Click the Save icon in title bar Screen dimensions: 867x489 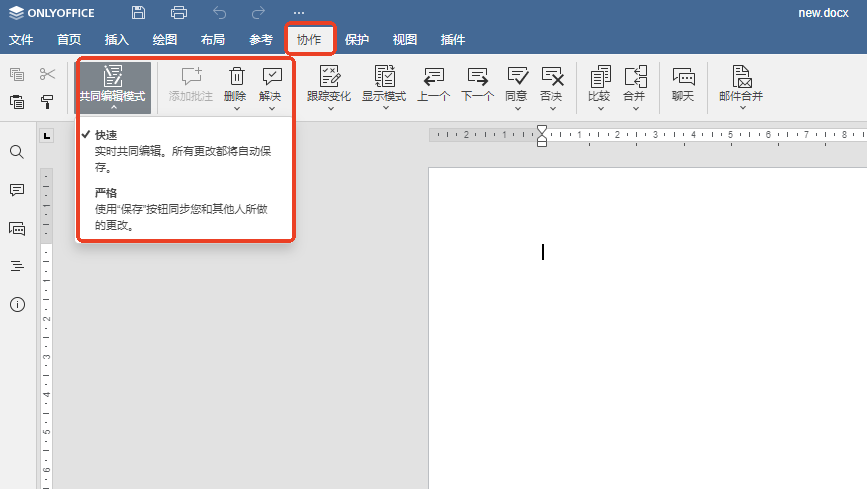(x=138, y=13)
